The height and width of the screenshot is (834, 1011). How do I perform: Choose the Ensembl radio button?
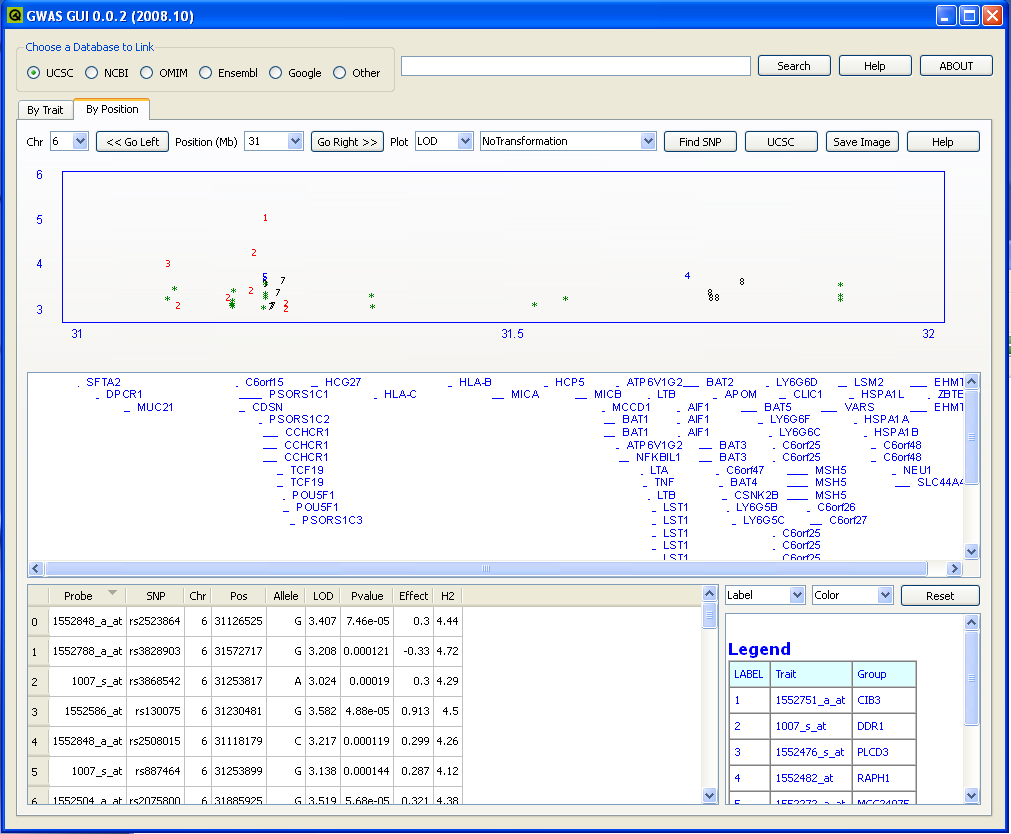coord(206,73)
